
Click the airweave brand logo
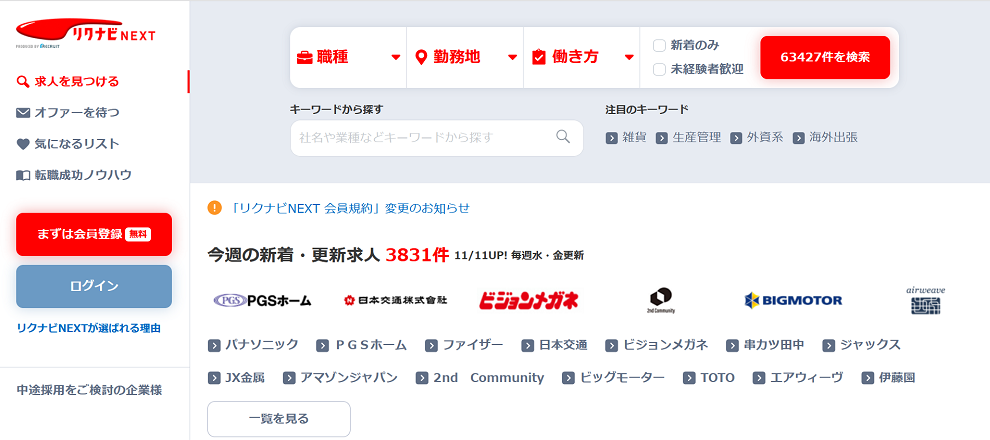(926, 300)
